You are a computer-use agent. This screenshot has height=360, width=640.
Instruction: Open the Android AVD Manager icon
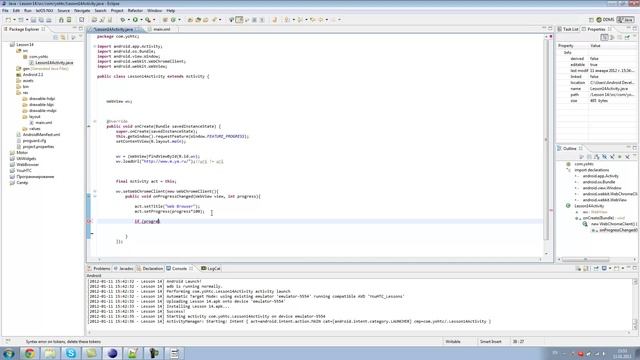[69, 20]
